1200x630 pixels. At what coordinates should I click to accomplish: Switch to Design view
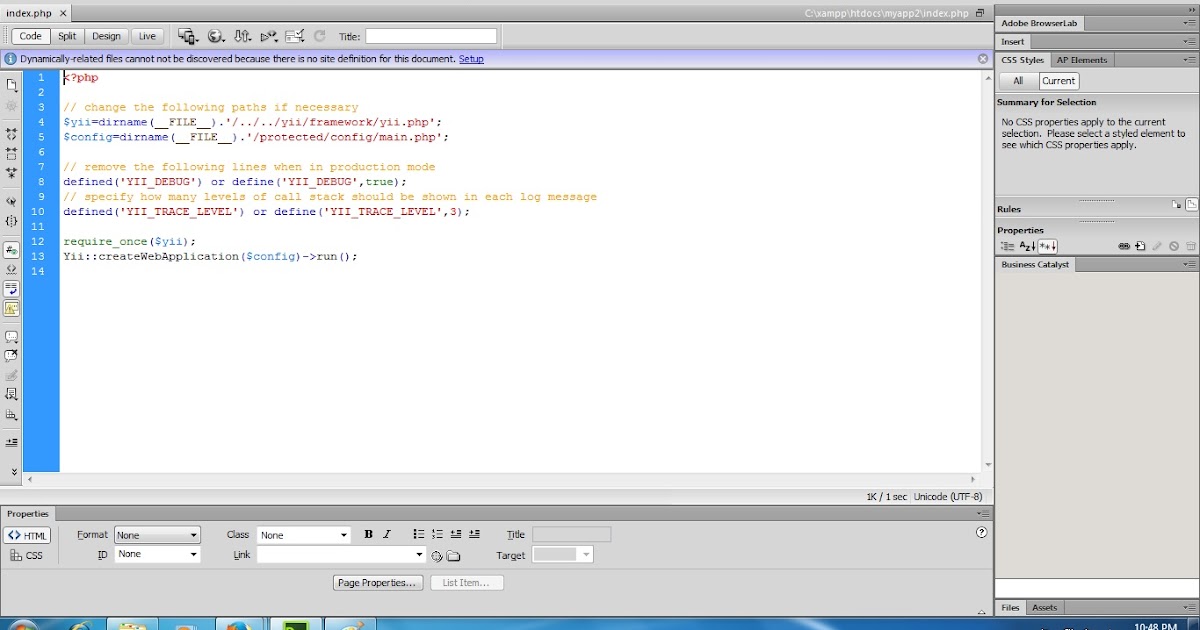click(106, 36)
